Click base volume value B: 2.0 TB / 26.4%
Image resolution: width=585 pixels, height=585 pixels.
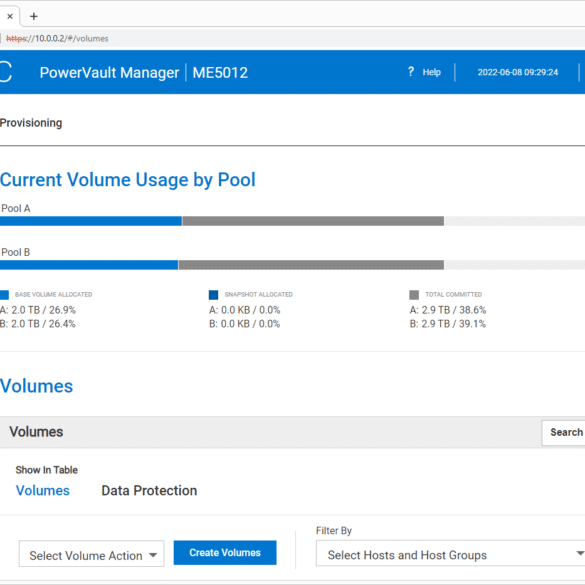[38, 323]
